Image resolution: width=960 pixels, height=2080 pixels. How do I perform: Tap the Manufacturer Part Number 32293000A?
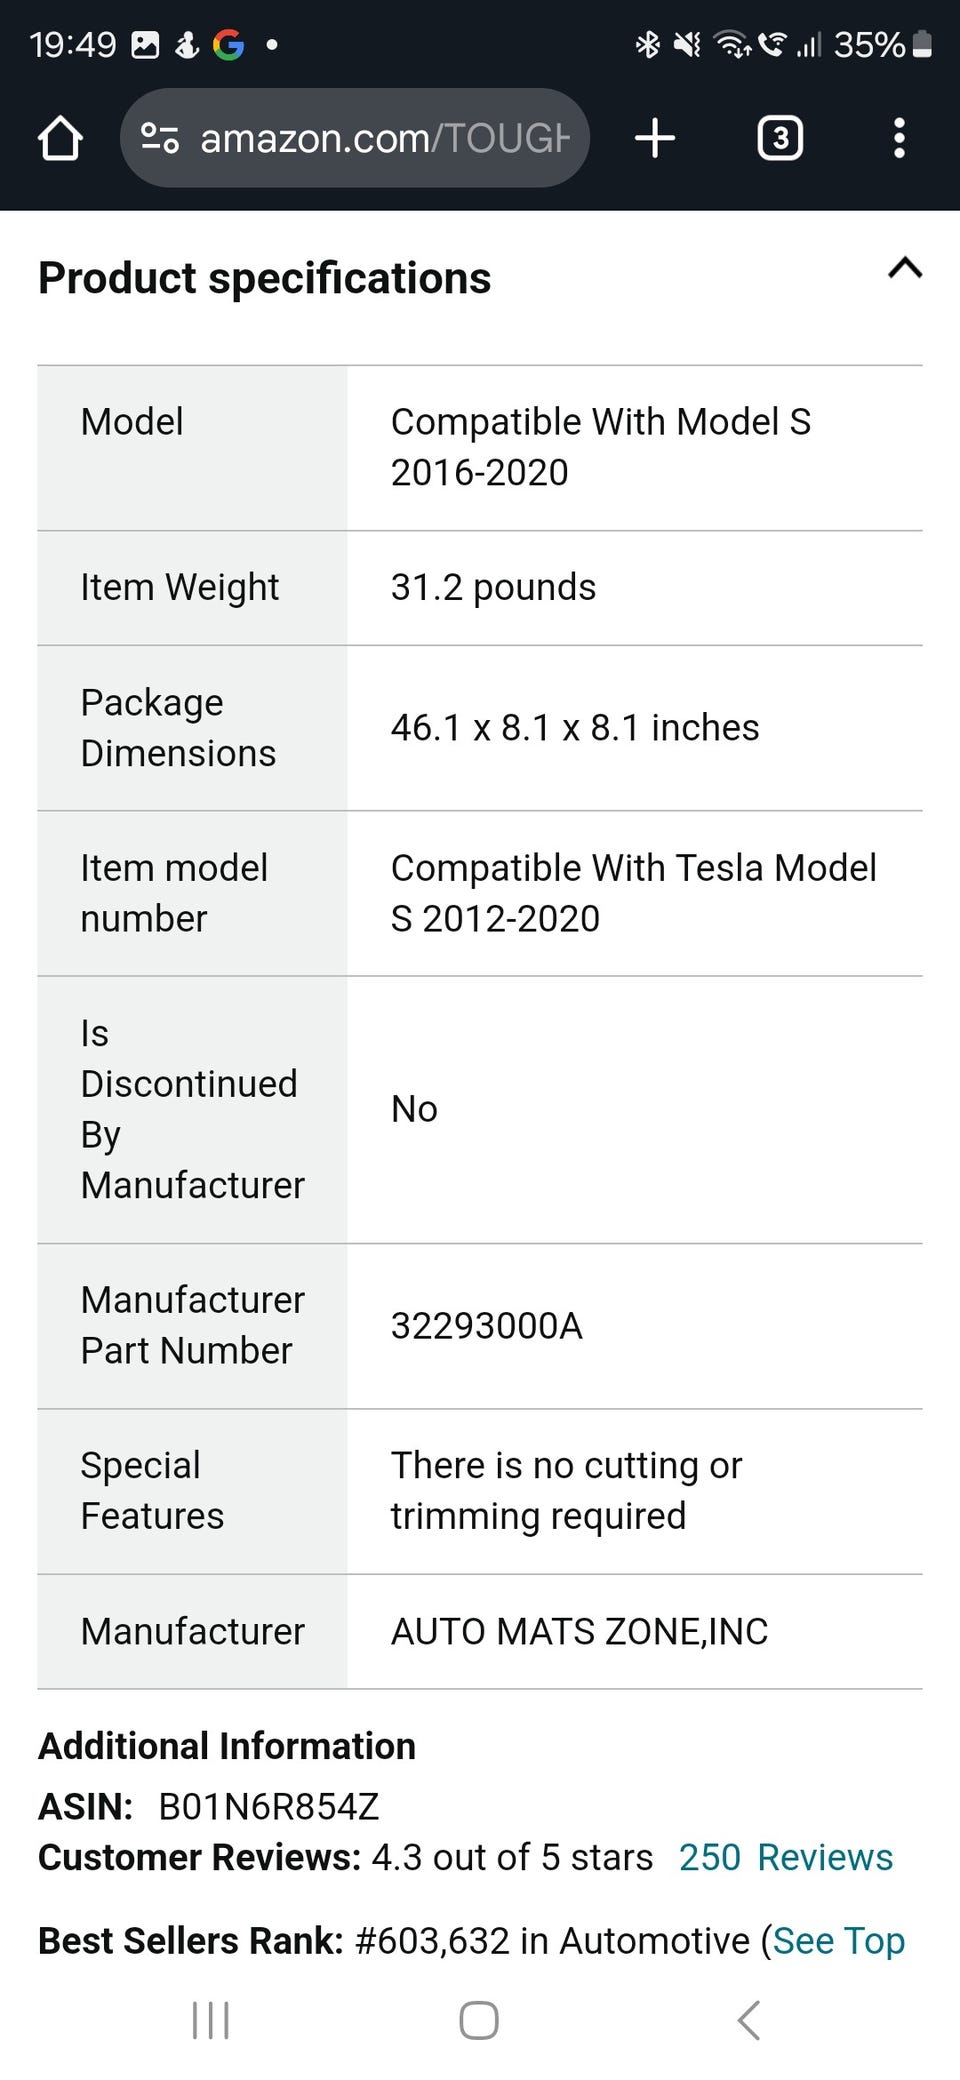coord(487,1326)
